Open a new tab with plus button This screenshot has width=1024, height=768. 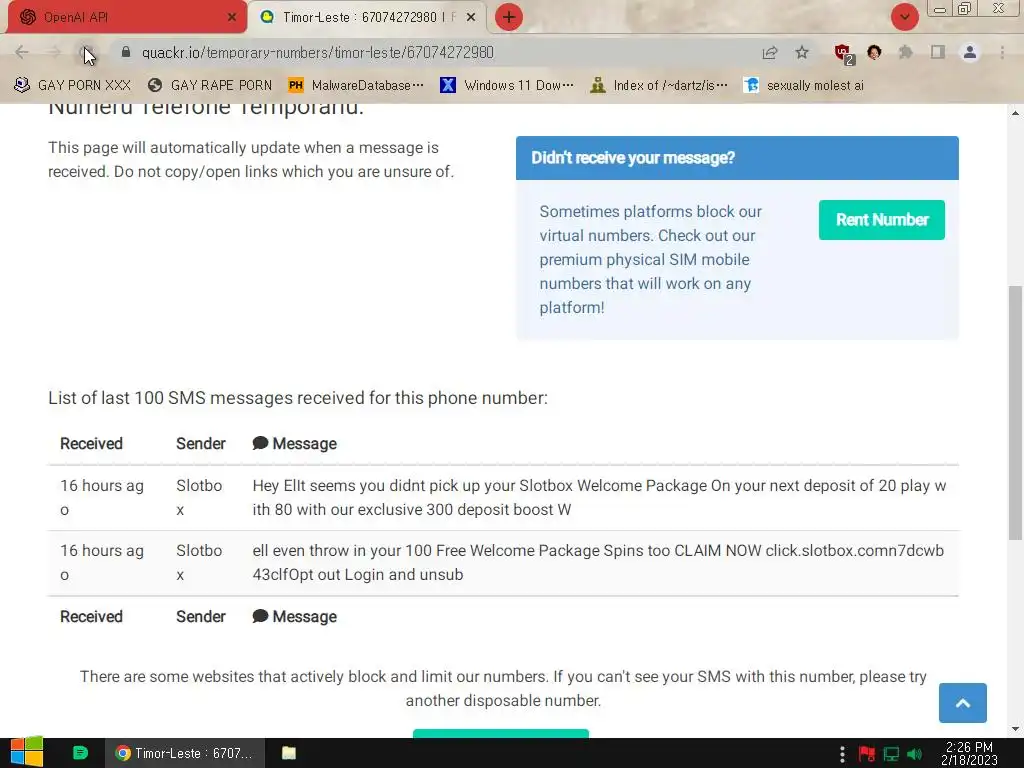(x=509, y=17)
